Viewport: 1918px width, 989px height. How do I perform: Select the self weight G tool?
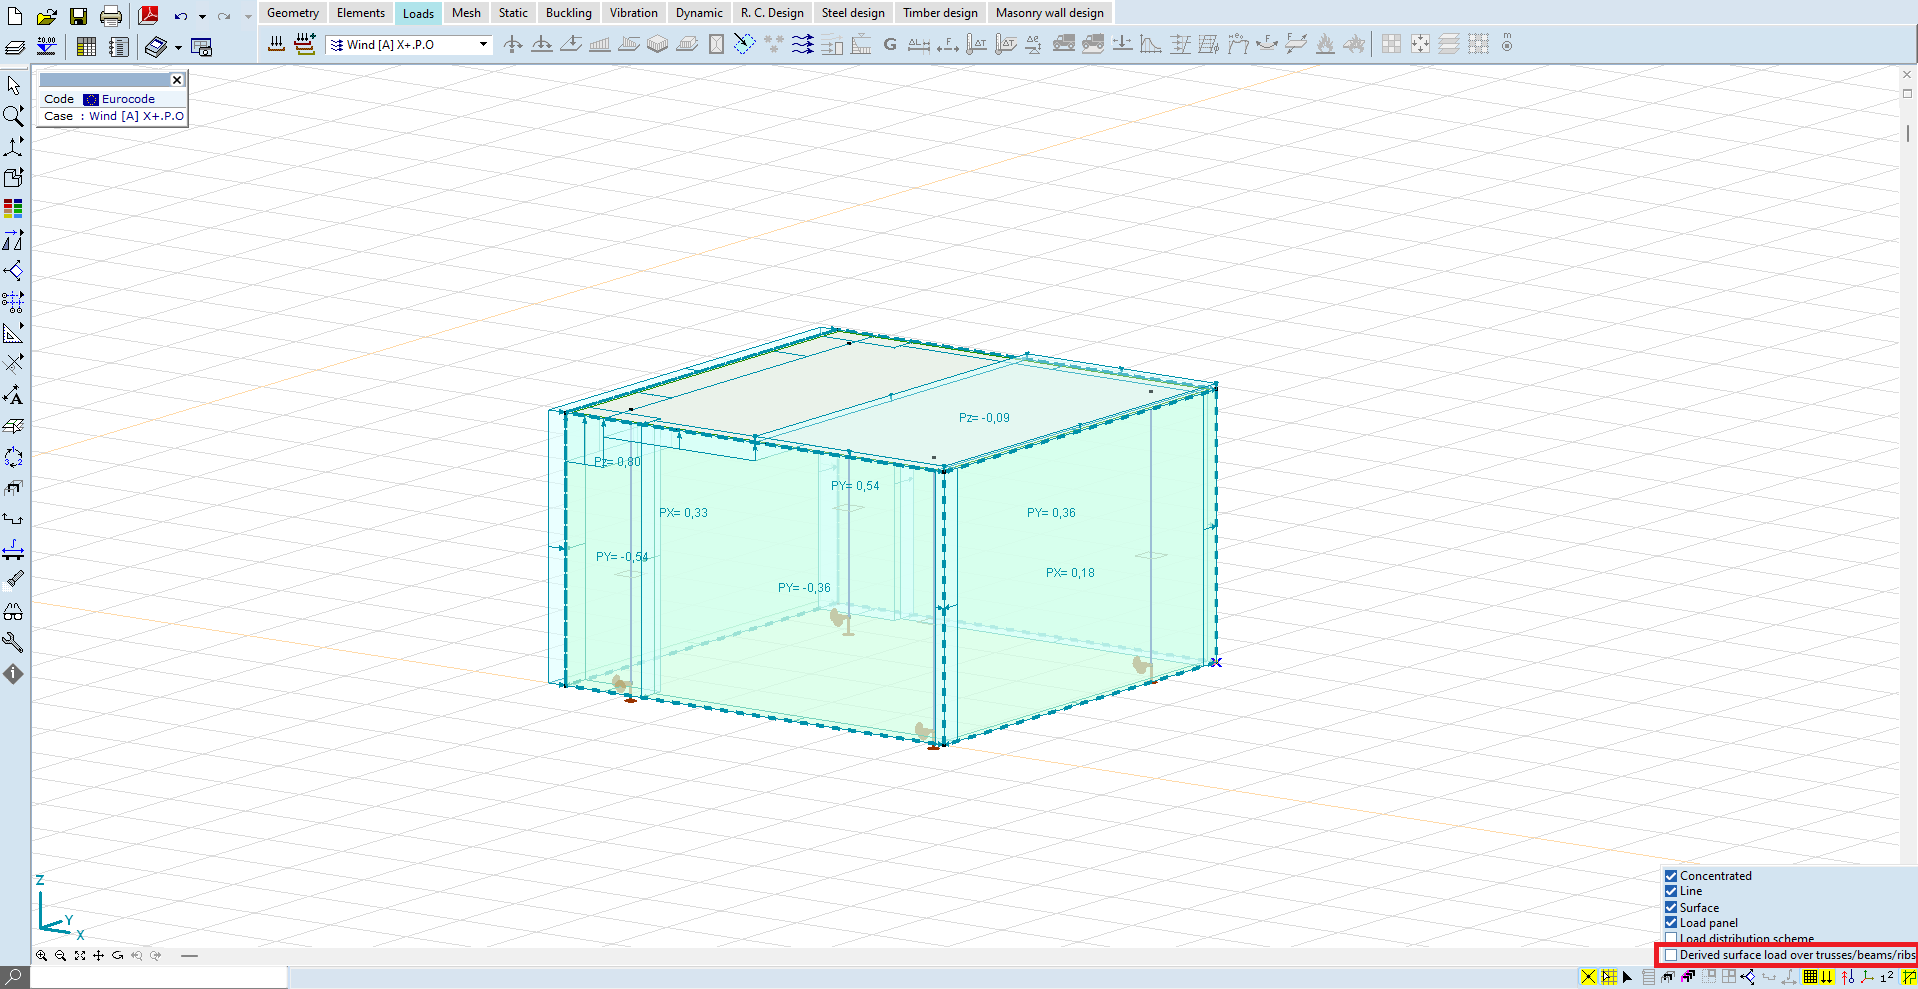[890, 44]
